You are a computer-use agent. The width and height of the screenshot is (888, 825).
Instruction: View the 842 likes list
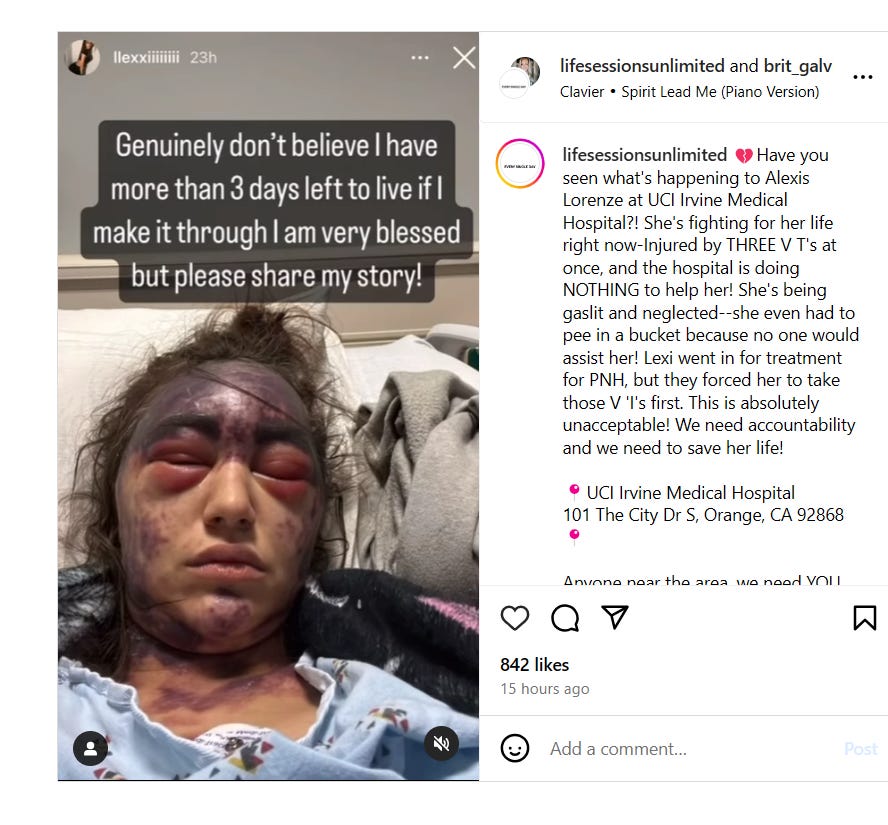pyautogui.click(x=534, y=665)
